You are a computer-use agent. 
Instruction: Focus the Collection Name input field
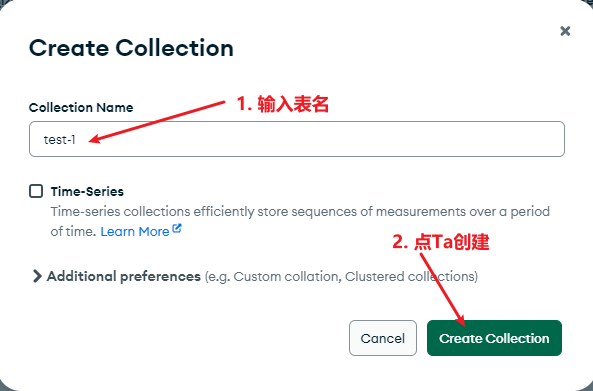pyautogui.click(x=297, y=139)
